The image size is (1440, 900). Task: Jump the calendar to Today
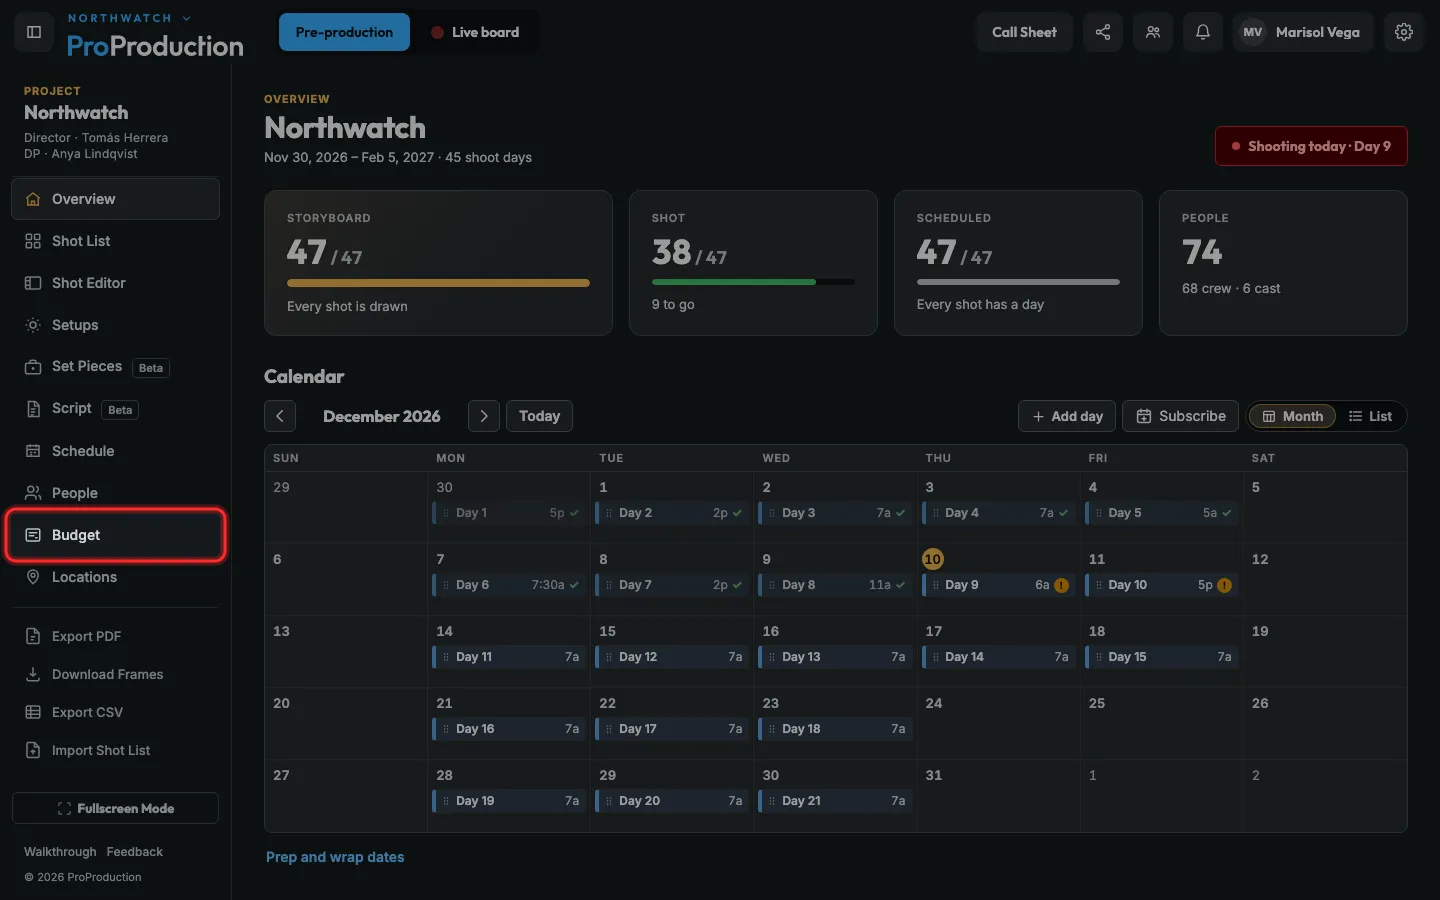[x=539, y=416]
